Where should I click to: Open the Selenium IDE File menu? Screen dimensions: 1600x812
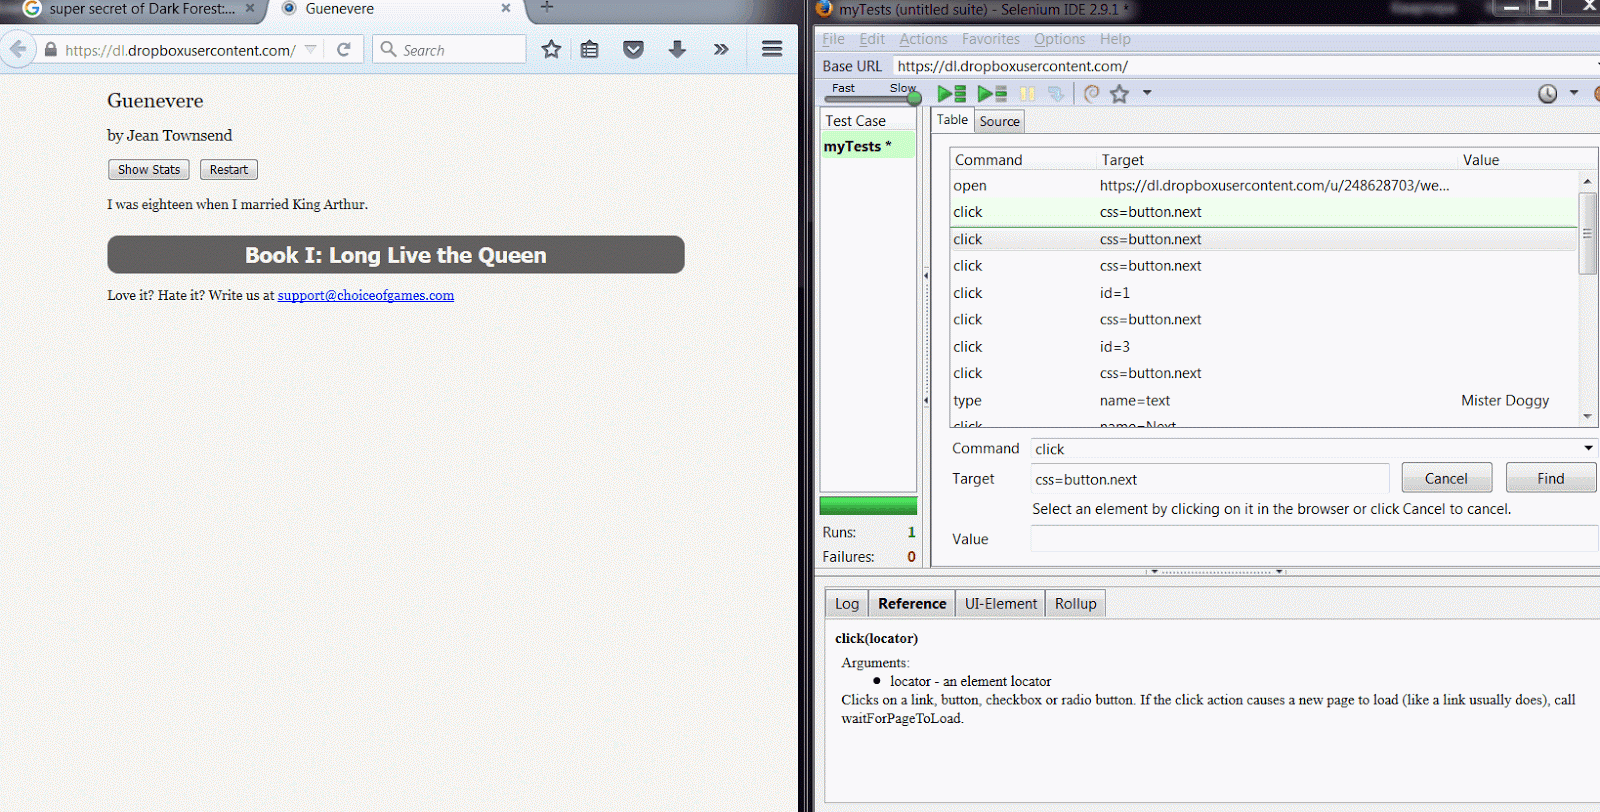tap(833, 39)
